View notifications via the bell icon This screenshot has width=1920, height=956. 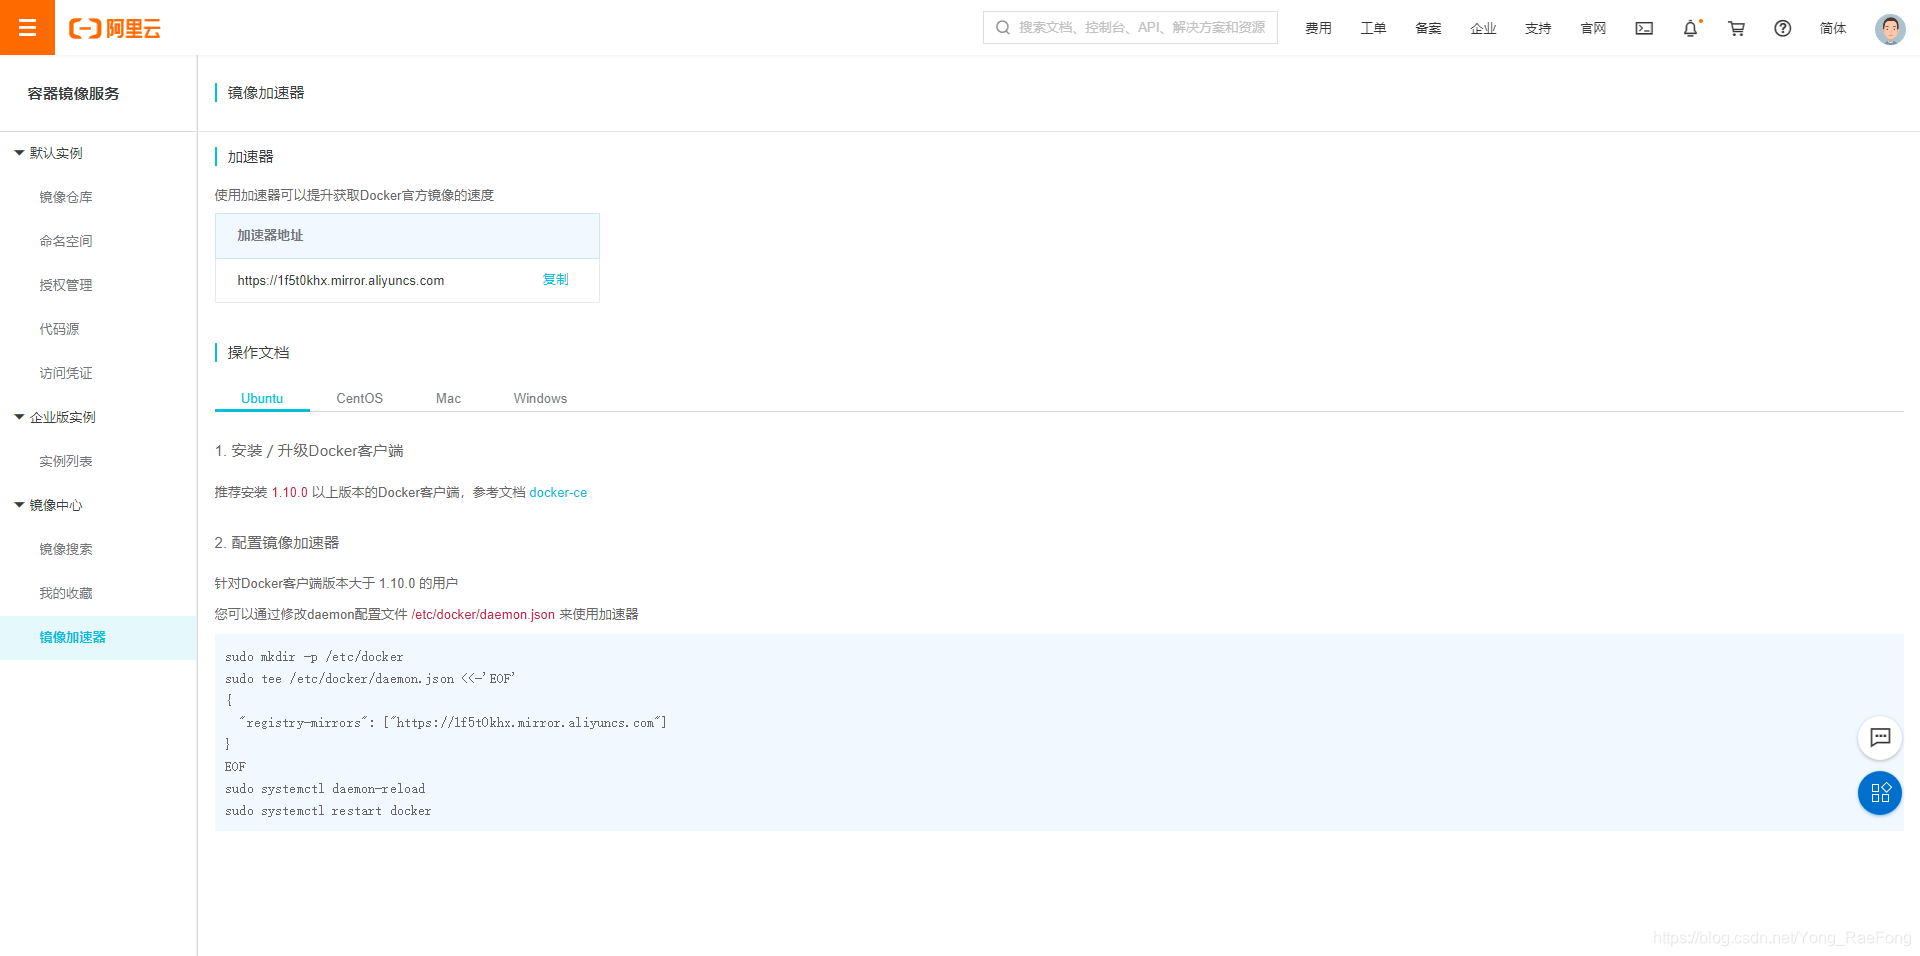[1691, 28]
